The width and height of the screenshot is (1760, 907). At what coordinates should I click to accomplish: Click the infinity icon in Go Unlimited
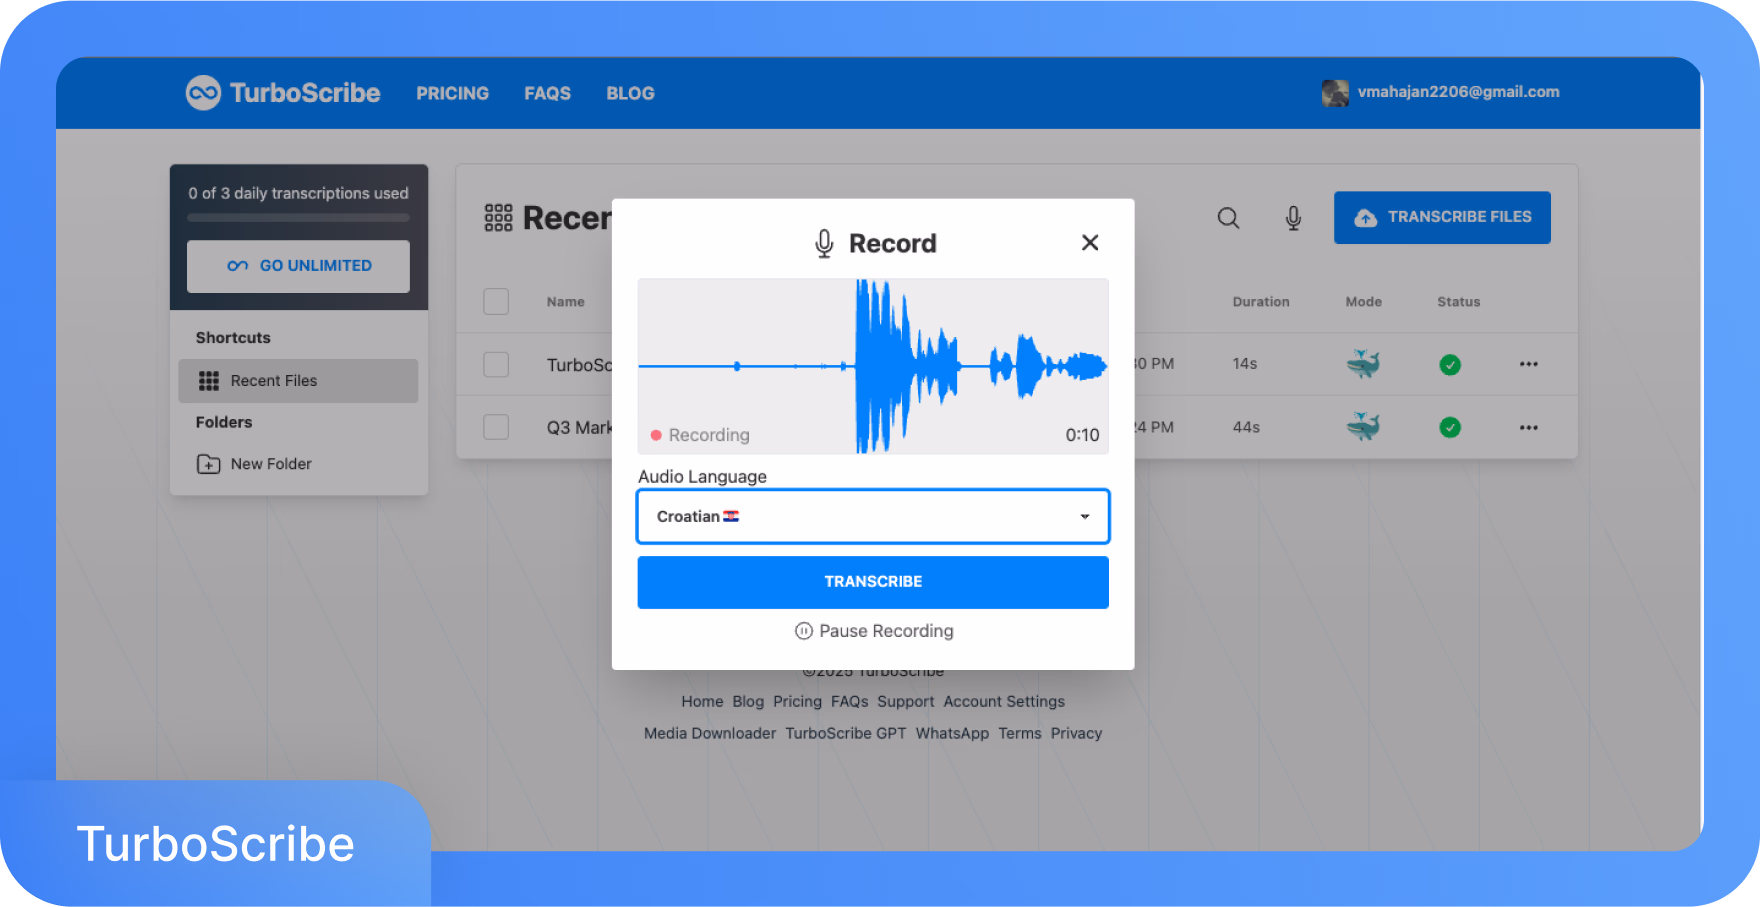click(x=237, y=266)
